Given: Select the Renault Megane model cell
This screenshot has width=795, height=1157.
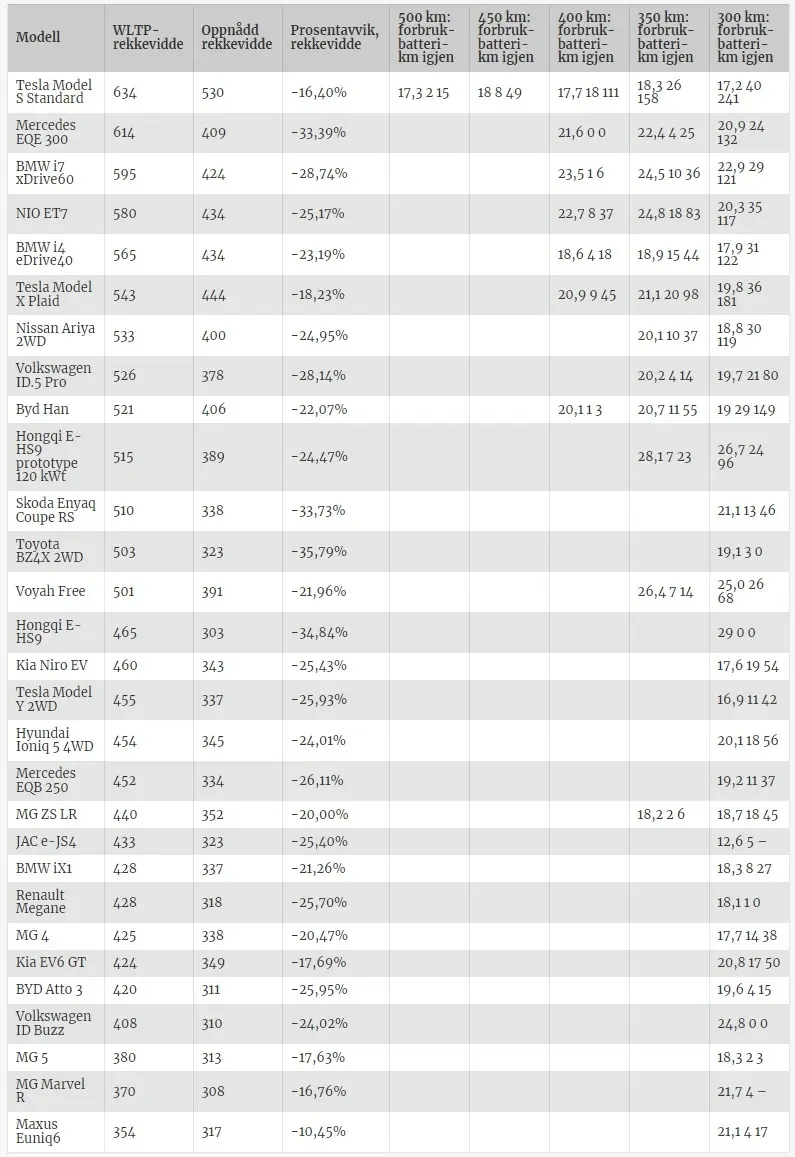Looking at the screenshot, I should (41, 902).
